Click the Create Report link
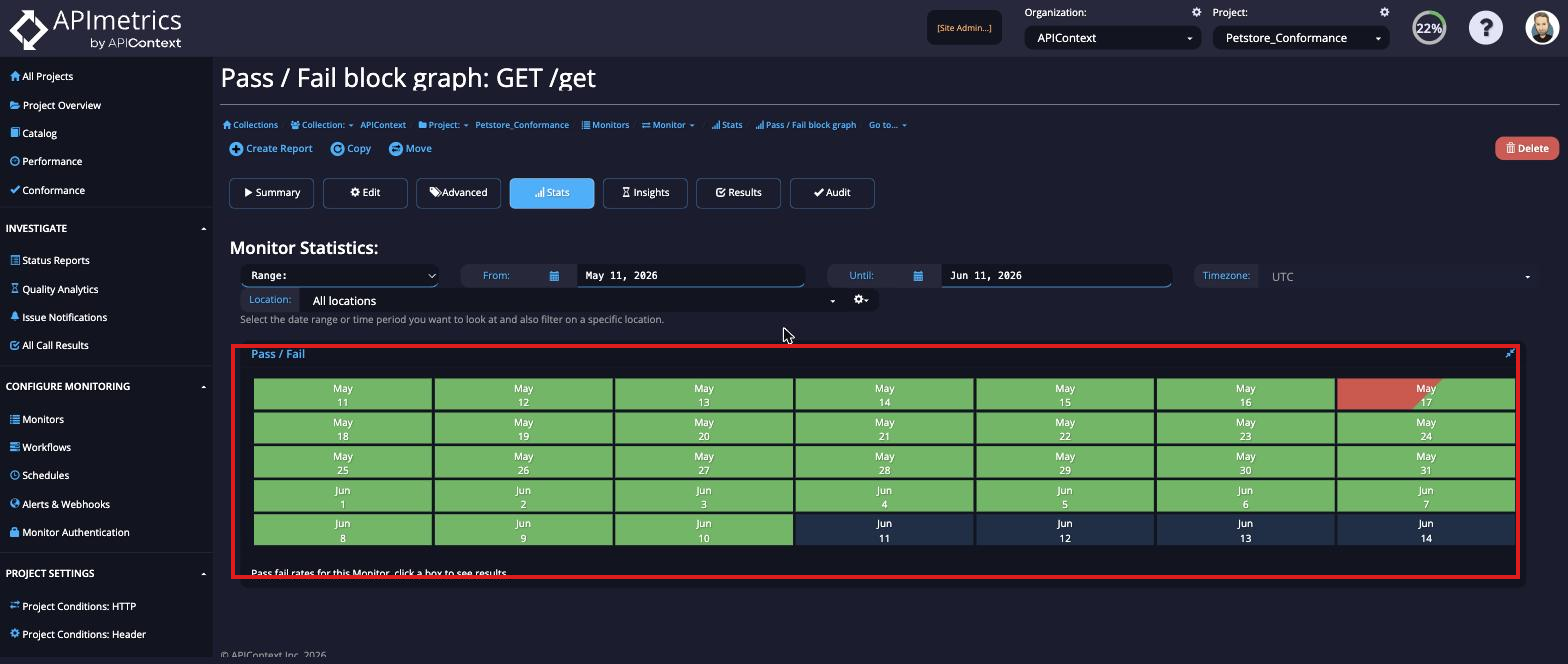 (271, 149)
